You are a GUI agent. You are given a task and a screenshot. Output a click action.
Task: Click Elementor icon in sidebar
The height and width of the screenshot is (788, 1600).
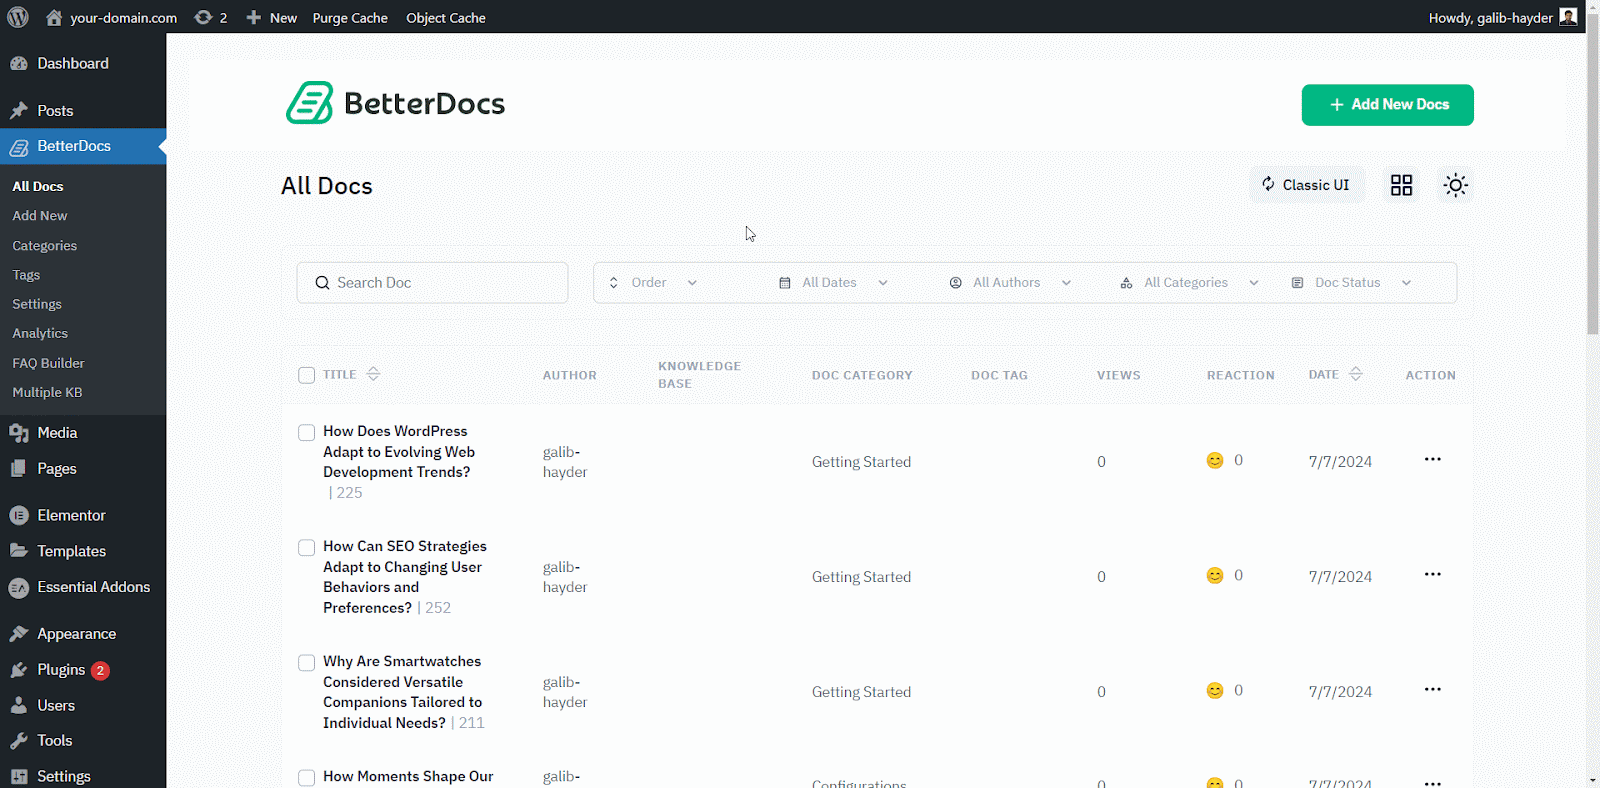(18, 515)
